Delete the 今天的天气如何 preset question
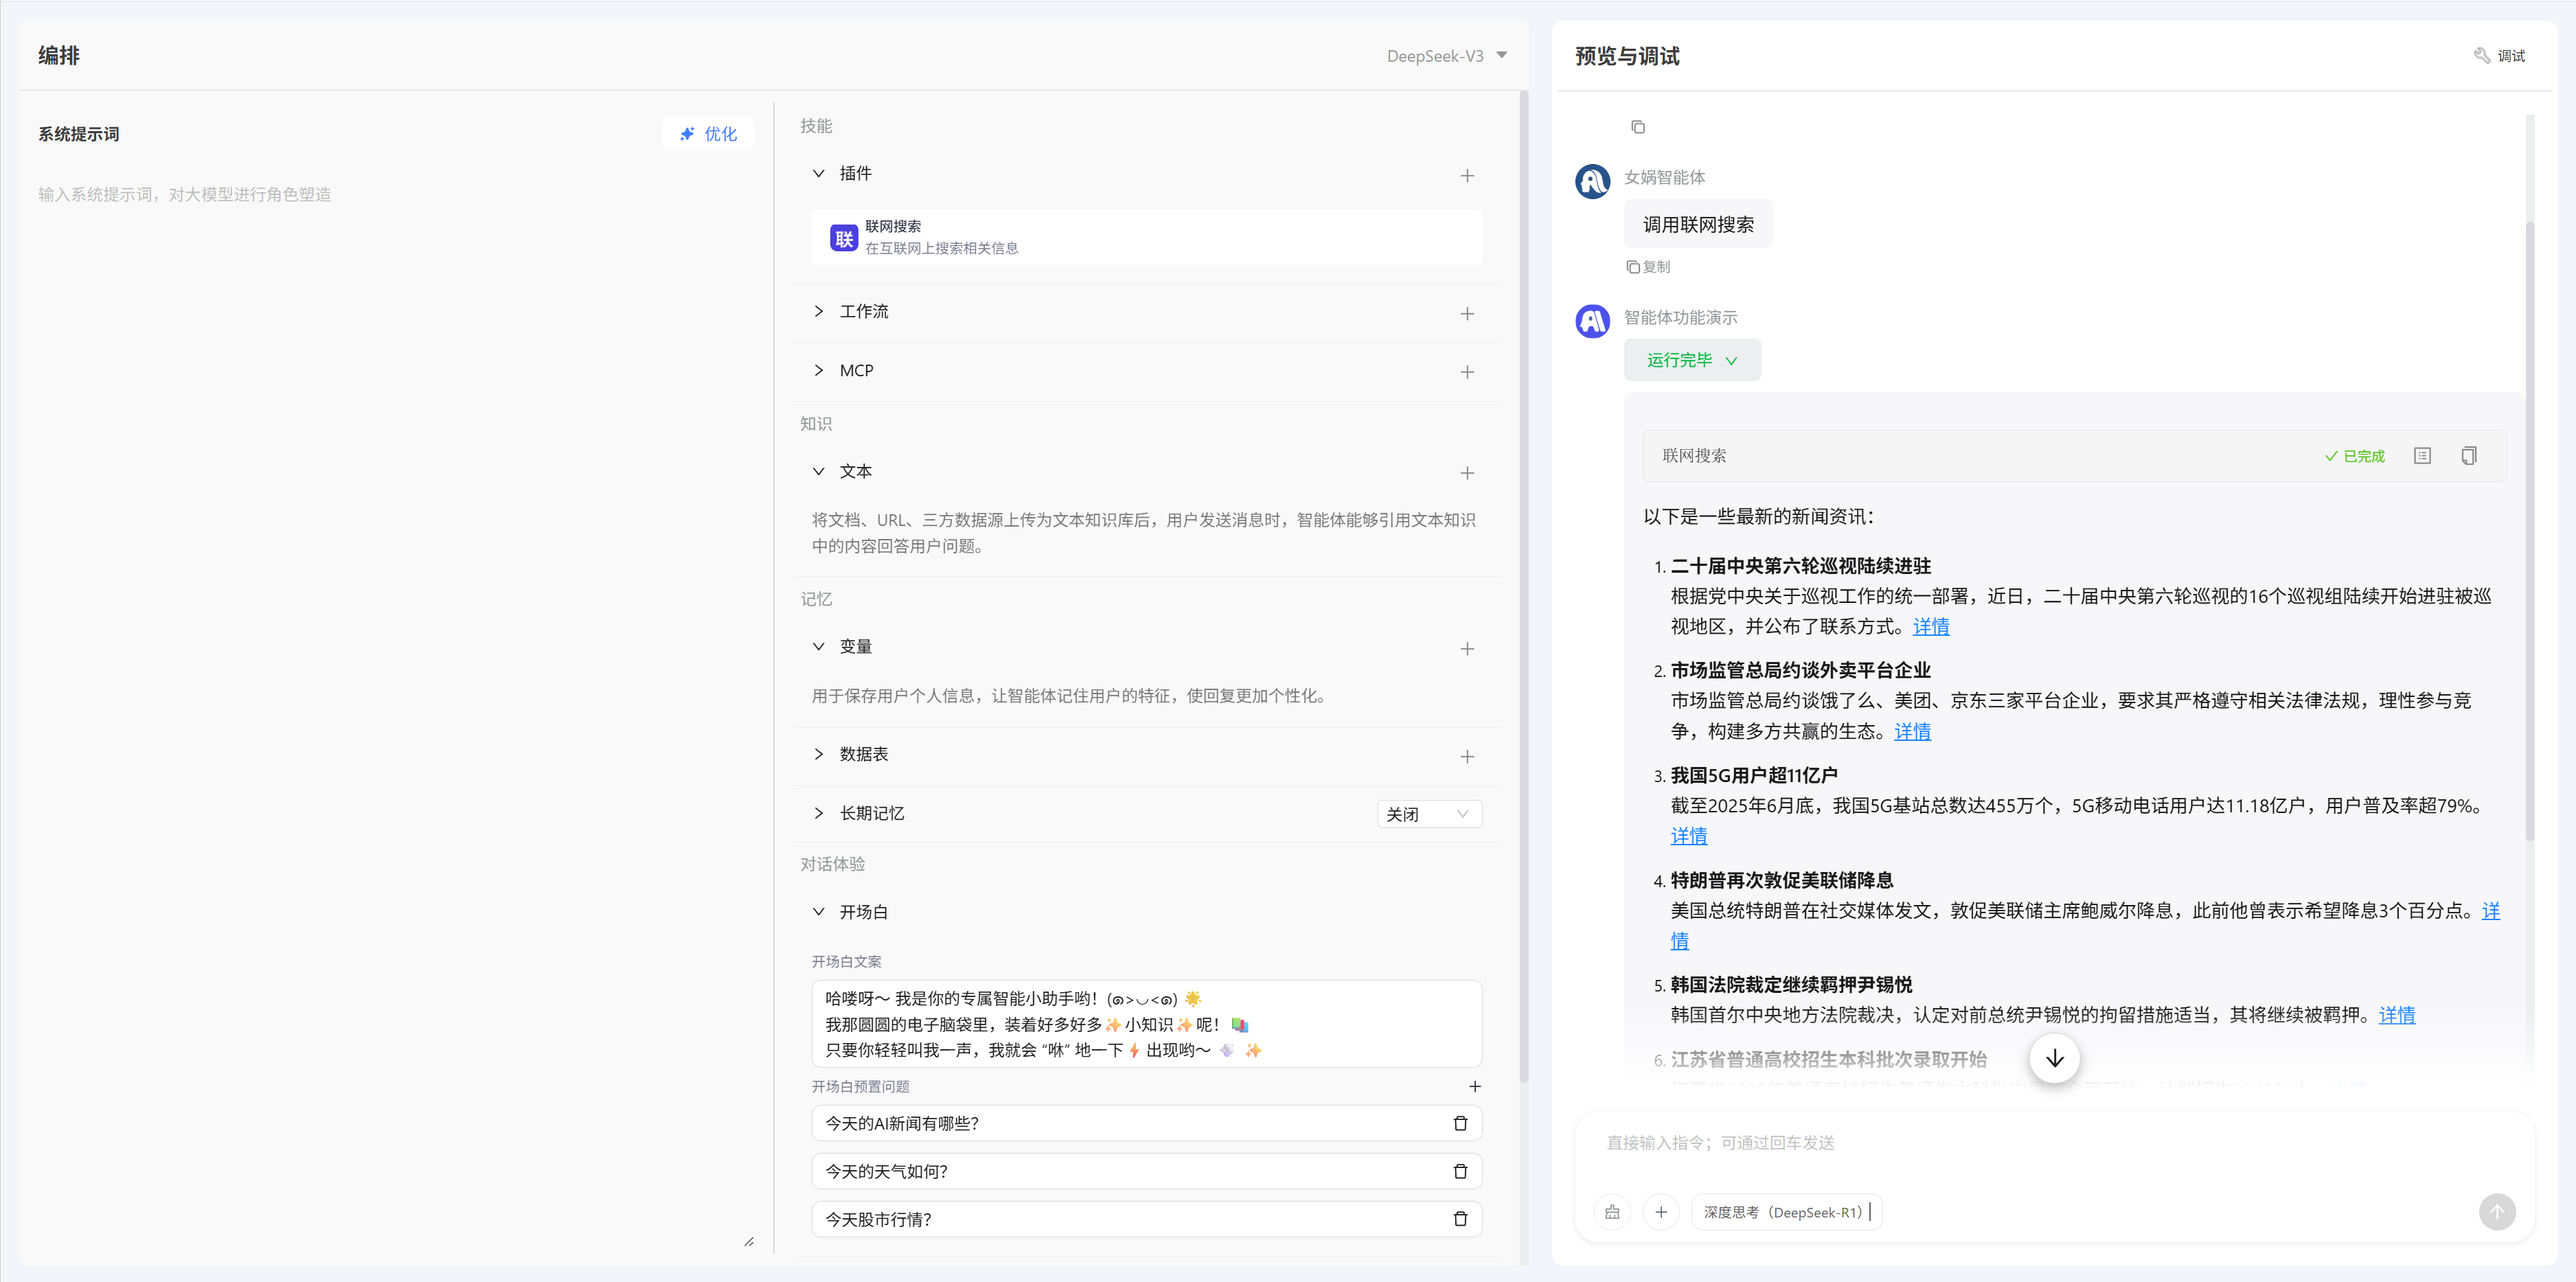The height and width of the screenshot is (1282, 2576). pyautogui.click(x=1459, y=1171)
